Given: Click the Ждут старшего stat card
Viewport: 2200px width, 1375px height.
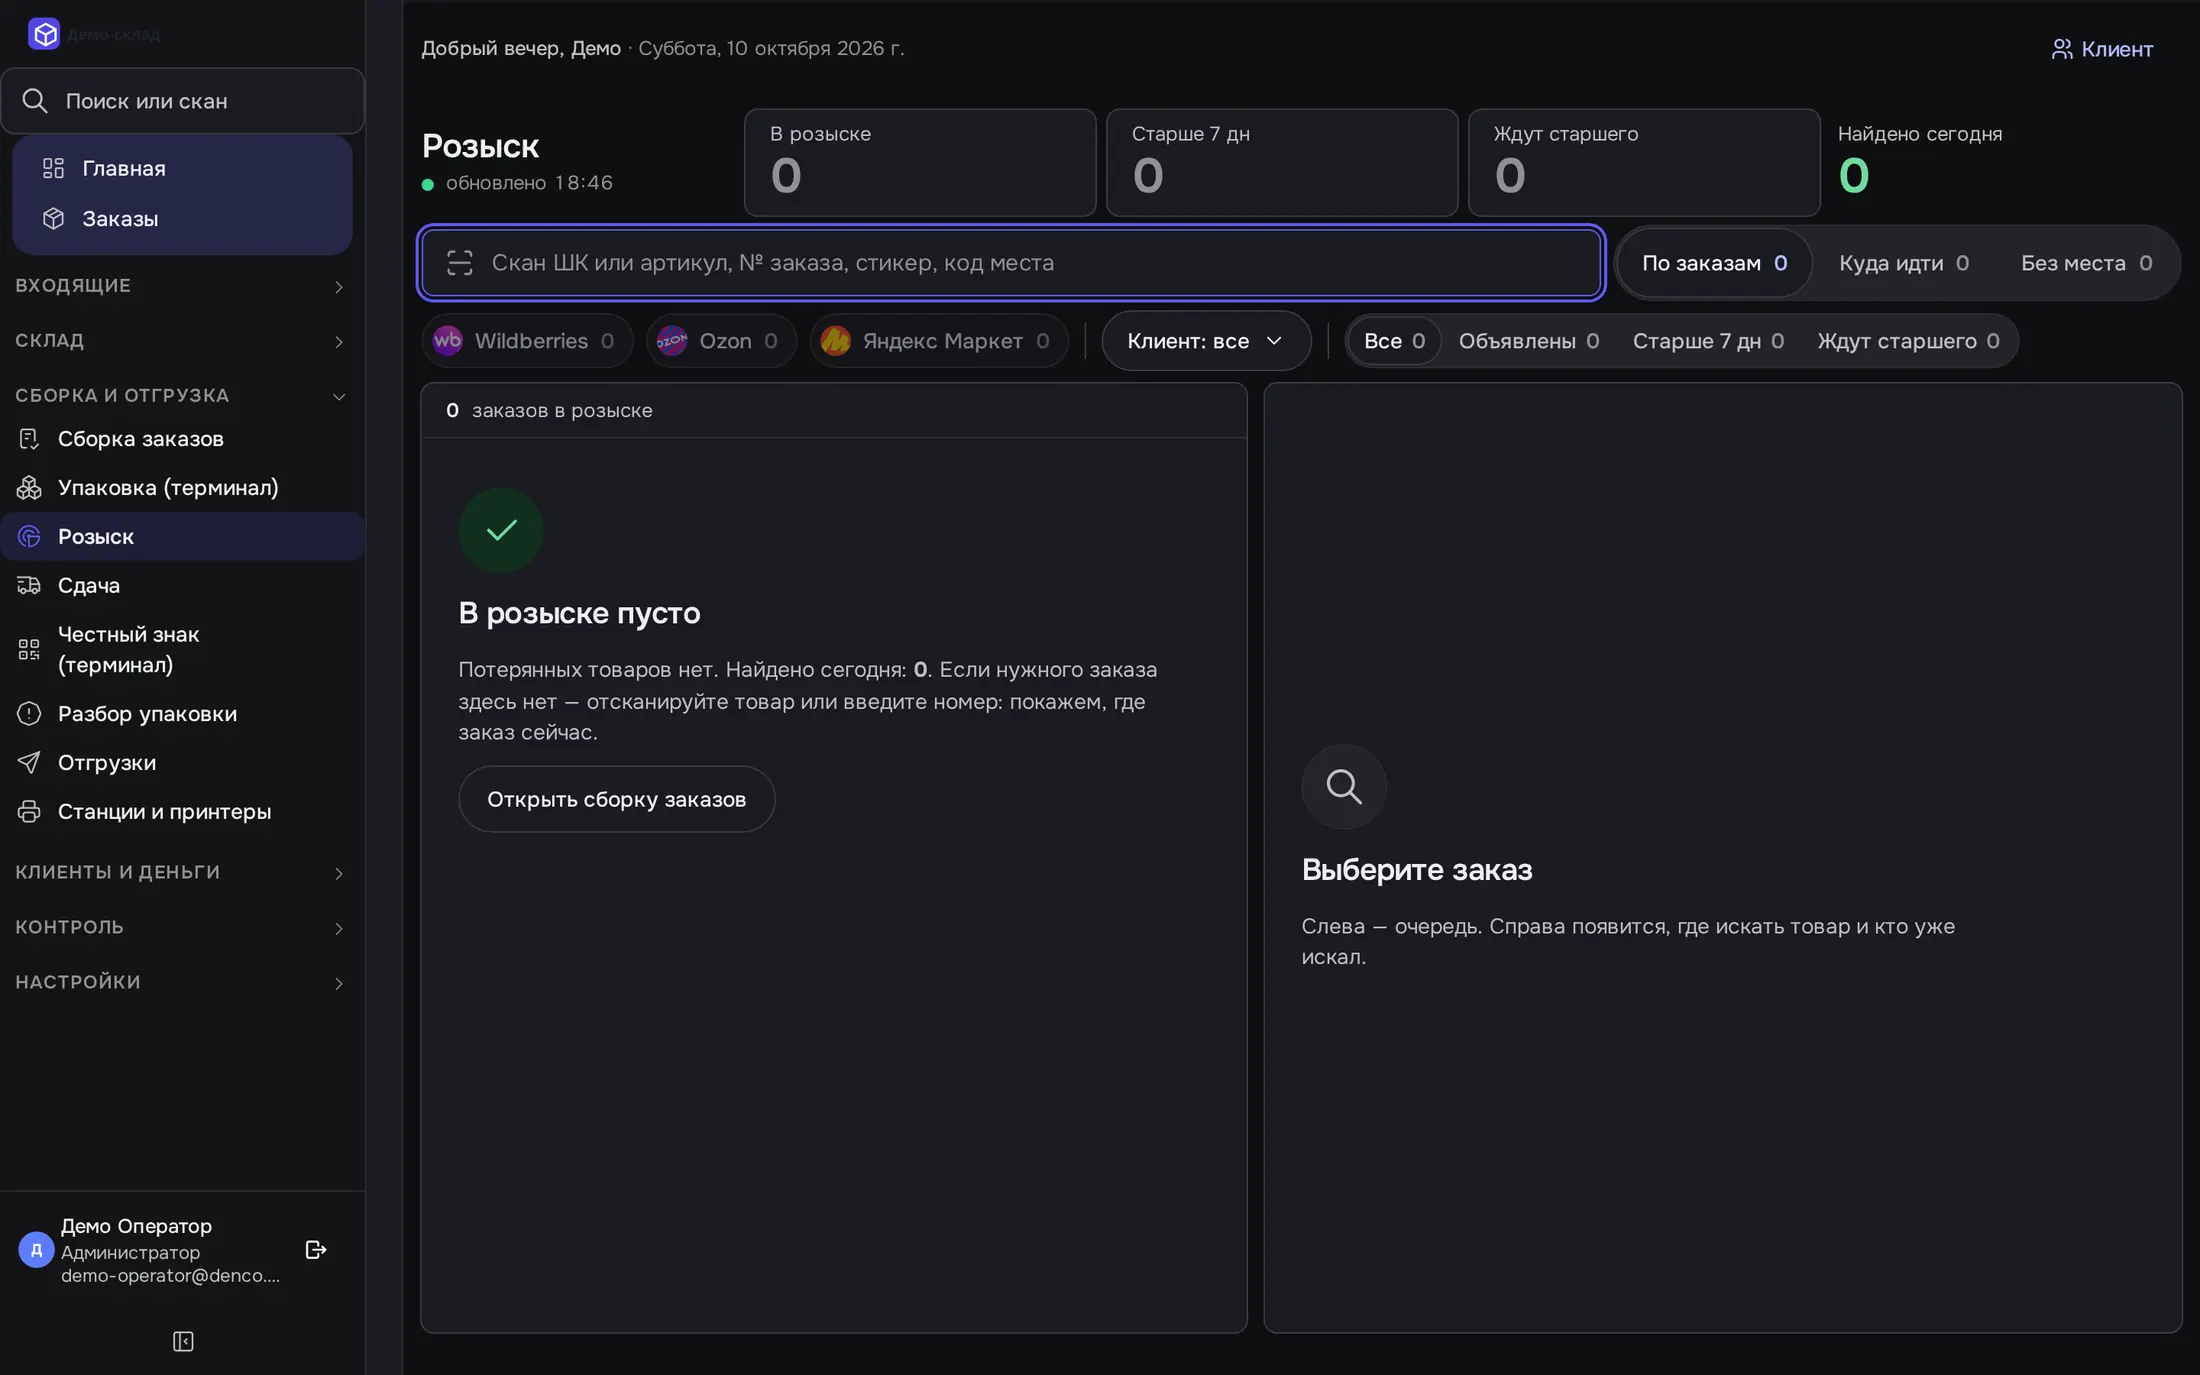Looking at the screenshot, I should coord(1644,163).
